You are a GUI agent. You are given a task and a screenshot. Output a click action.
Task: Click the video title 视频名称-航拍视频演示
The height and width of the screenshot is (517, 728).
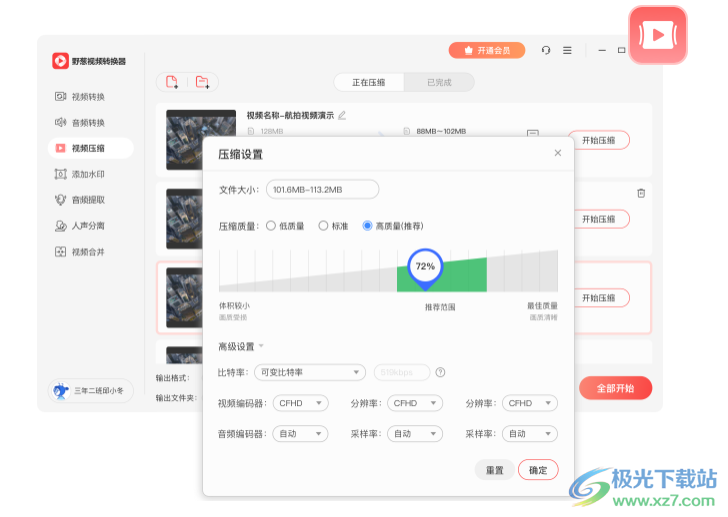[x=290, y=115]
